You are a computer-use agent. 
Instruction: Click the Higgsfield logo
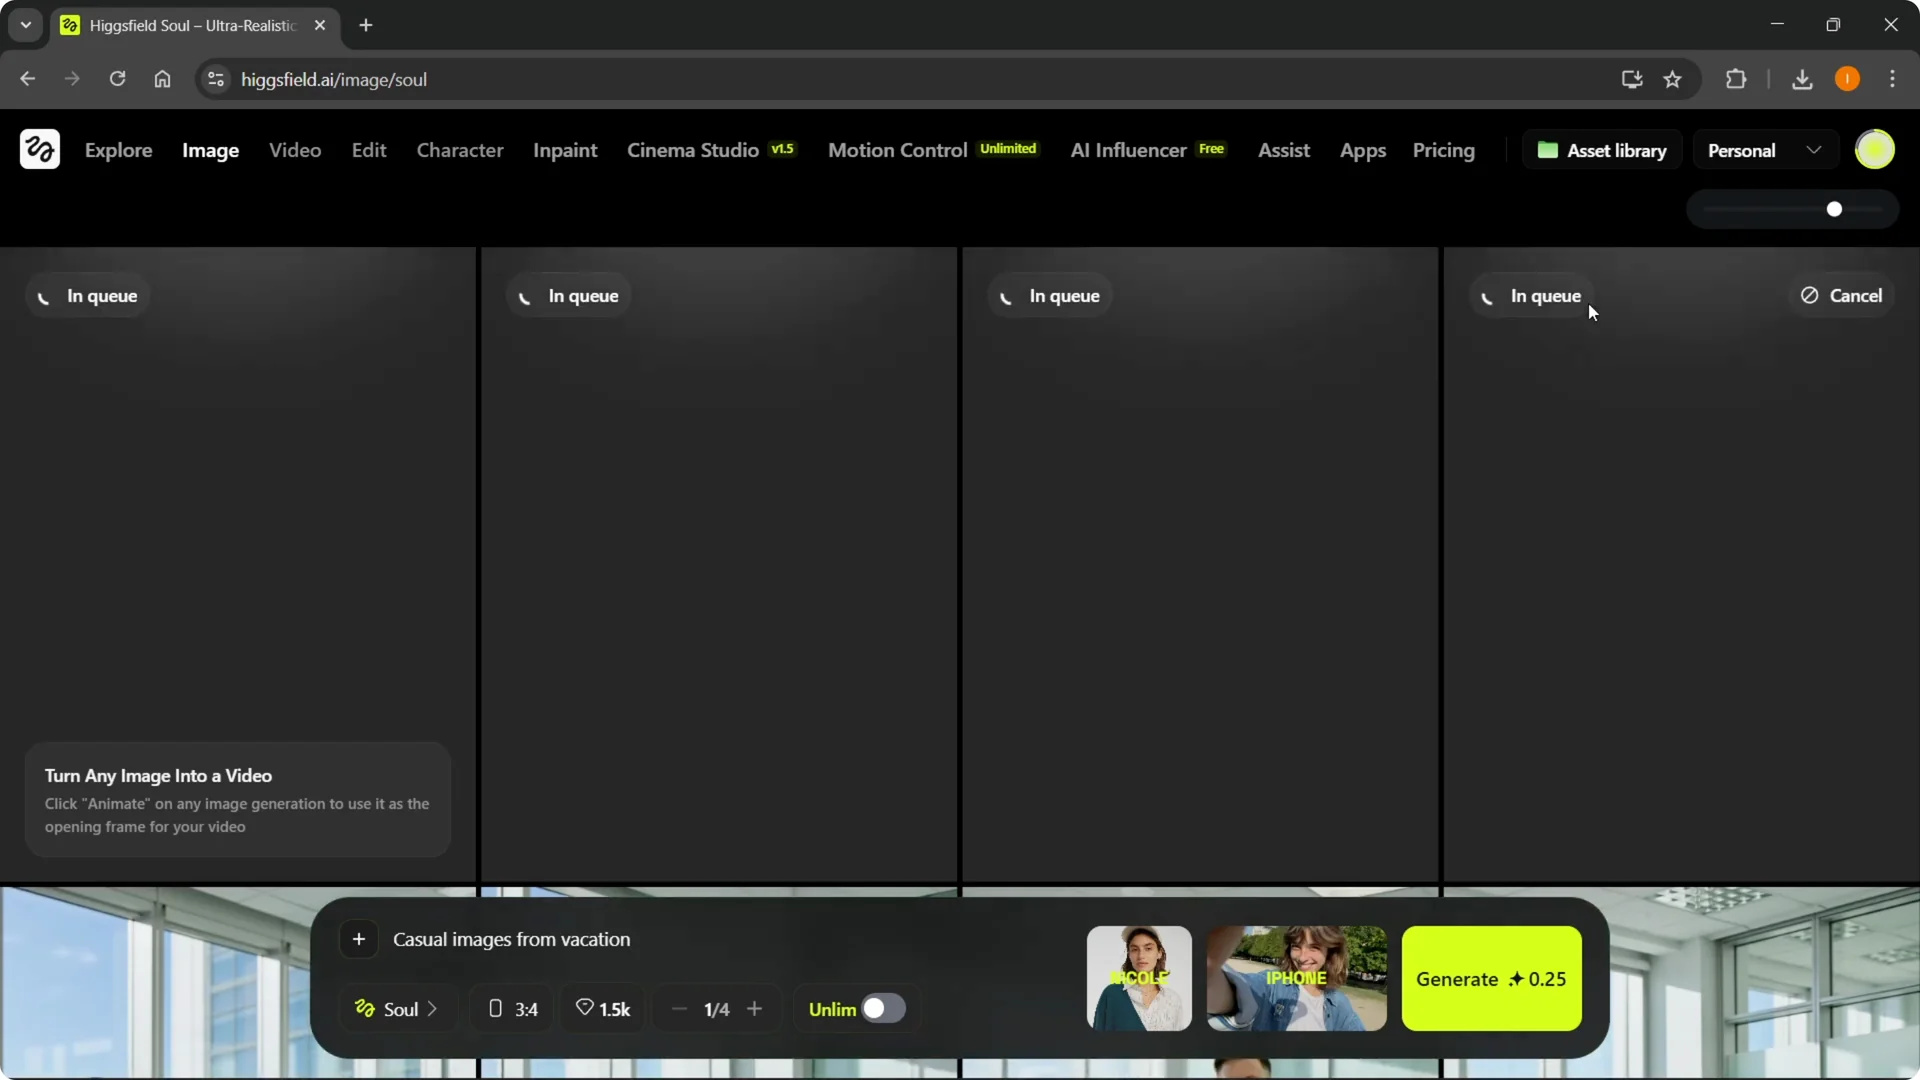39,149
